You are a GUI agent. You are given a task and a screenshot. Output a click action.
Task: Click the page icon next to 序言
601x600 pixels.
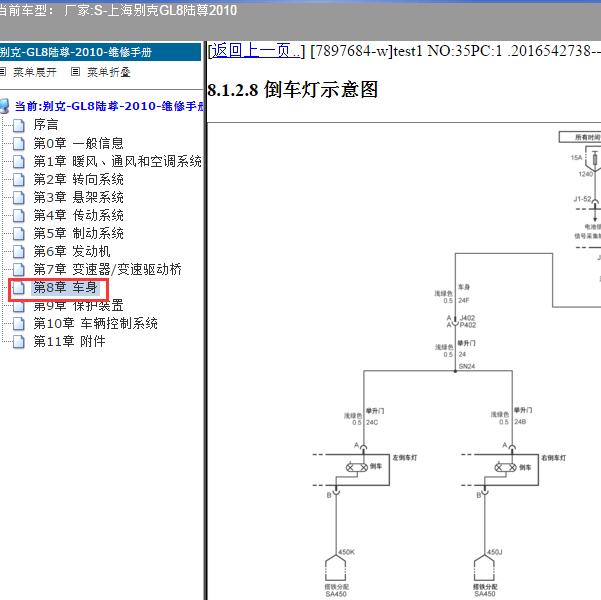[x=18, y=125]
